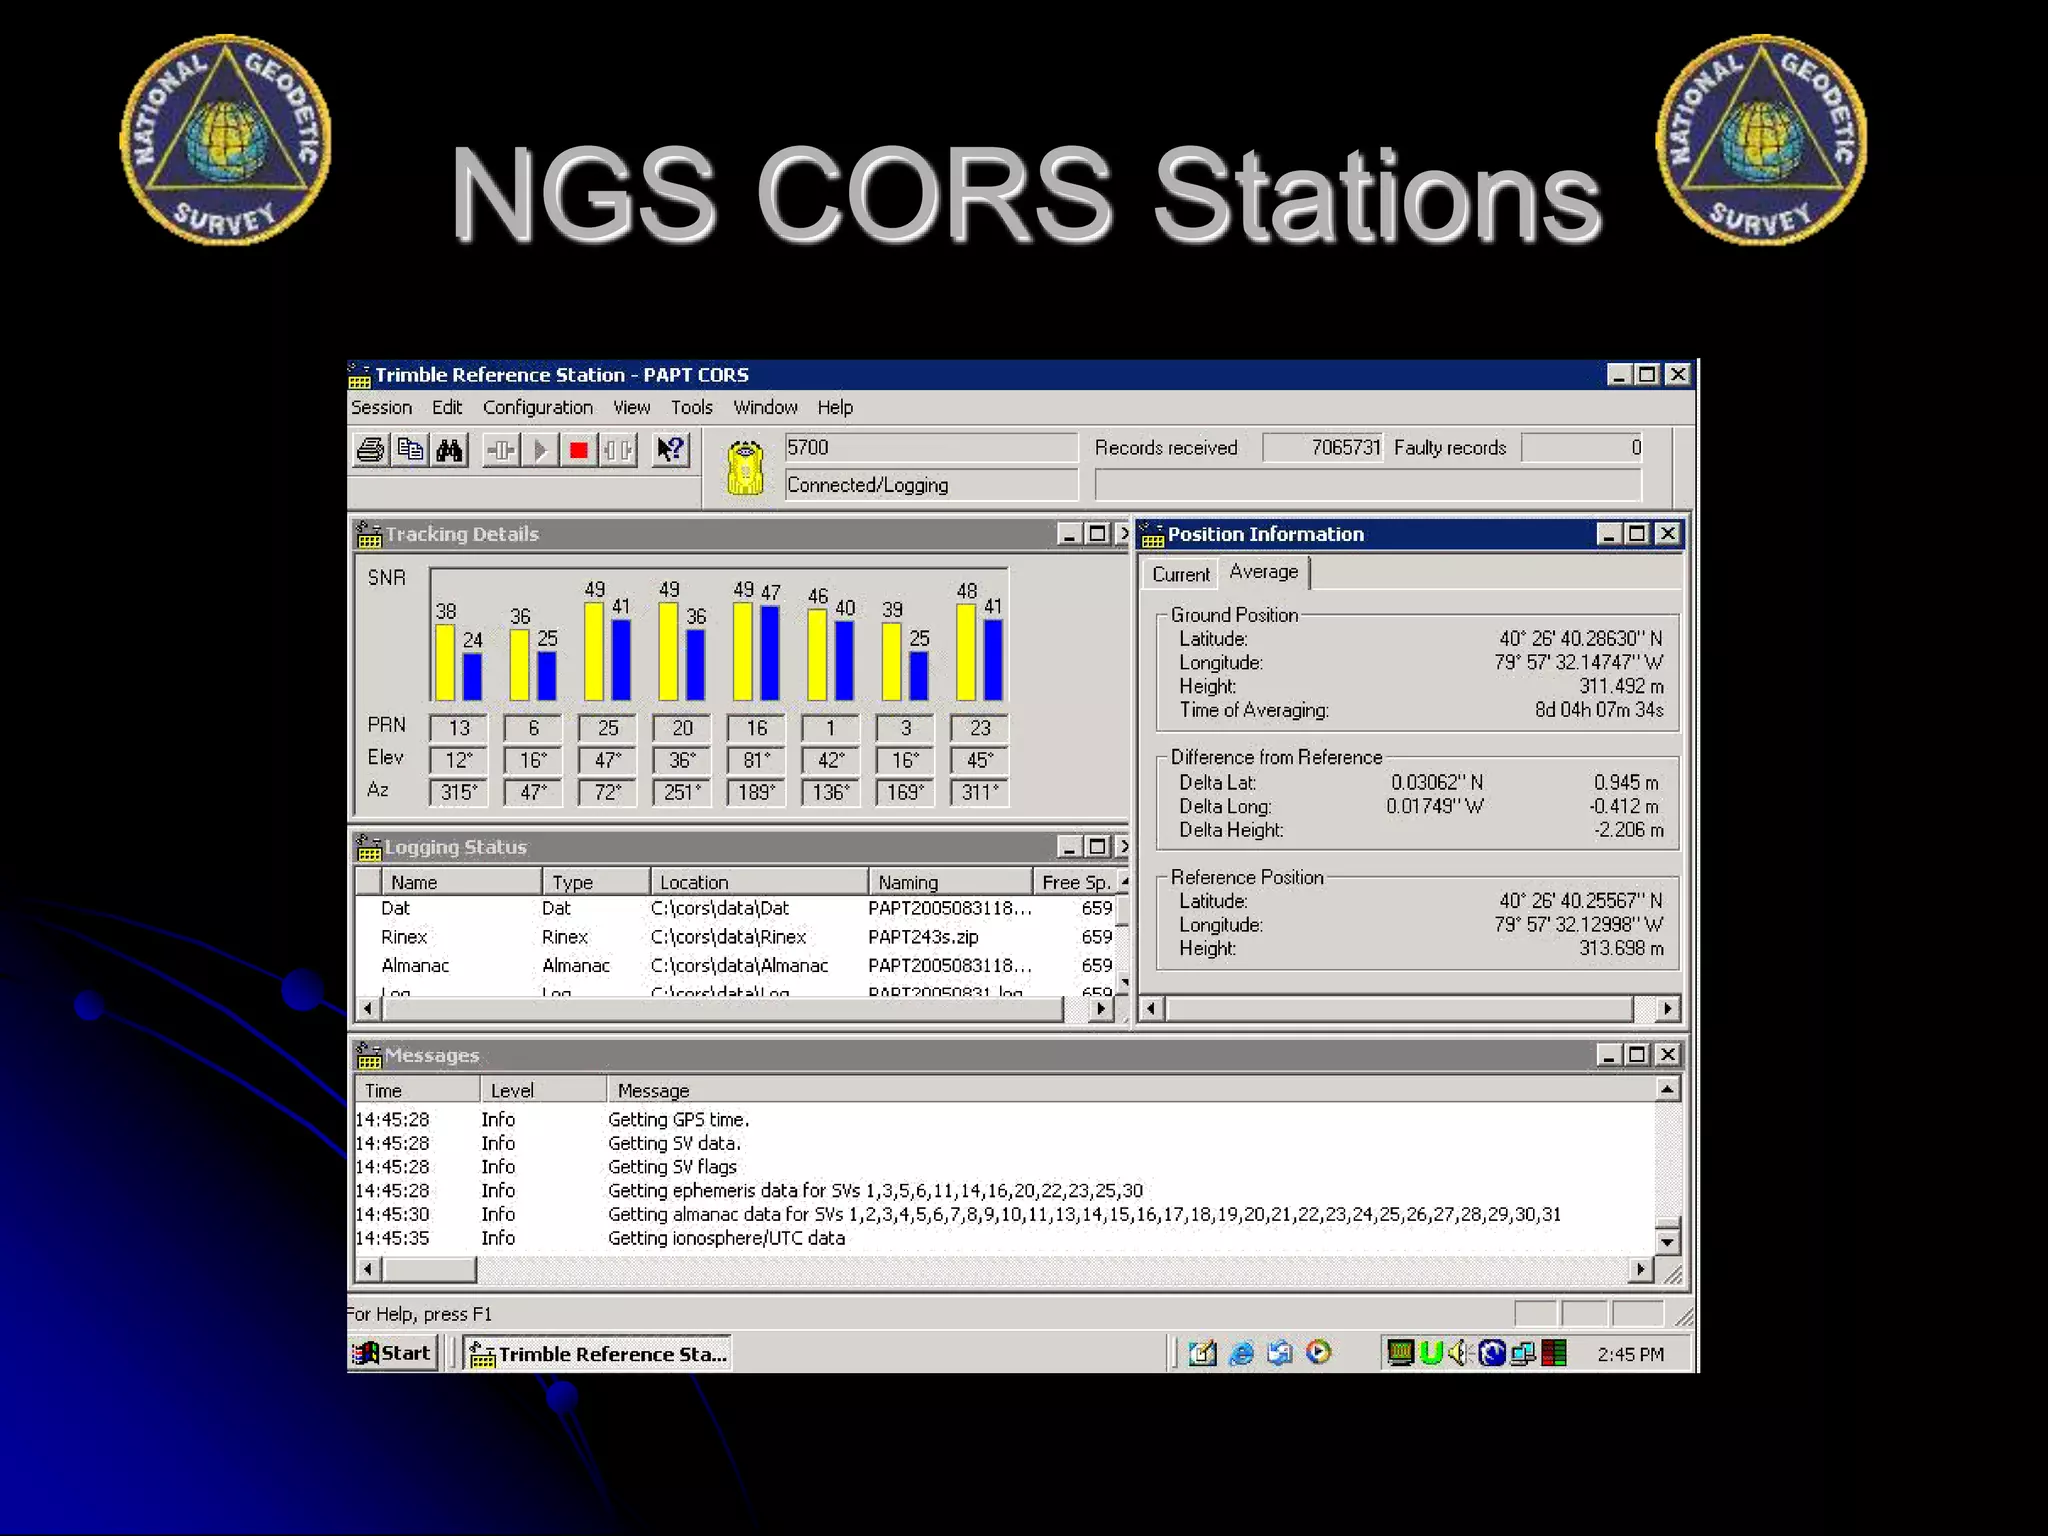Click the Records received value field
This screenshot has width=2048, height=1536.
[1323, 447]
